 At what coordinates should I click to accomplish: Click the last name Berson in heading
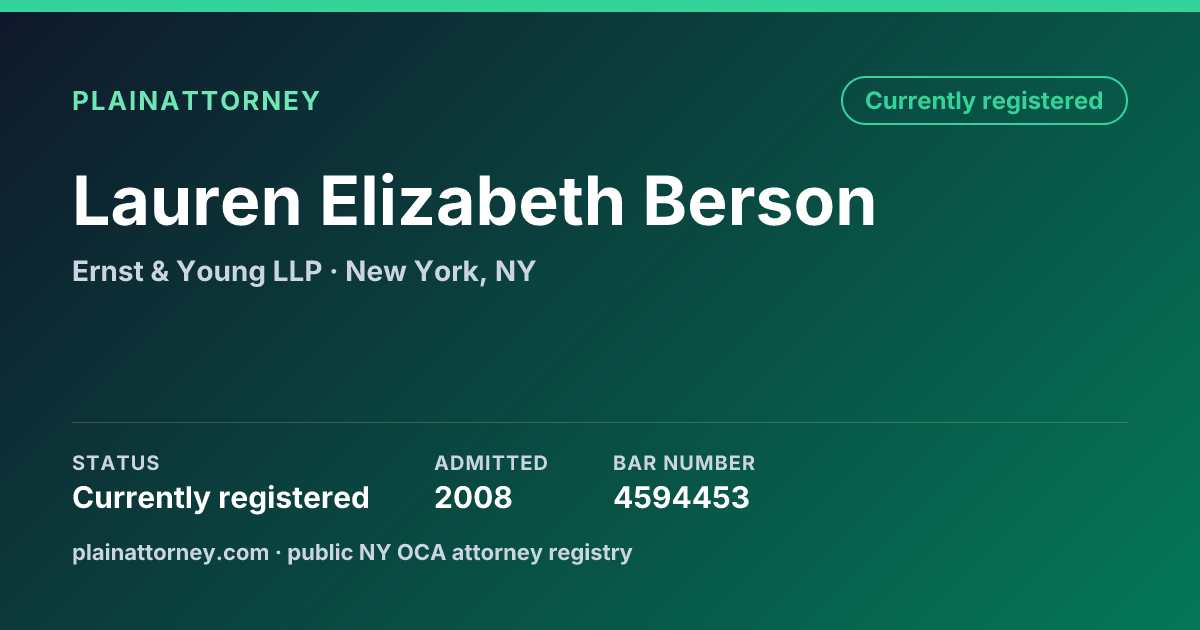(760, 201)
